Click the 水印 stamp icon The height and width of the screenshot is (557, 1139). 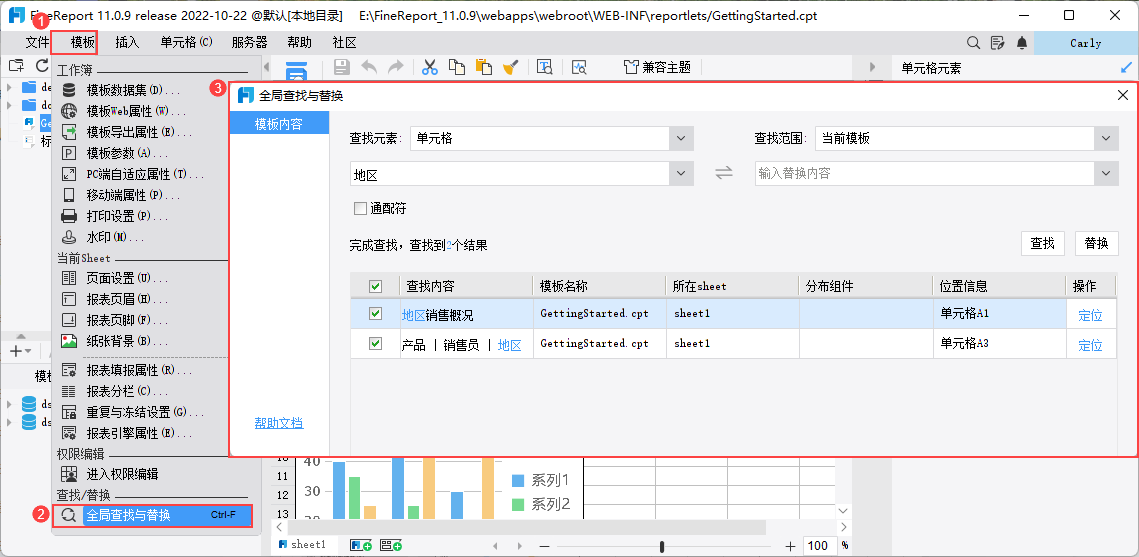point(70,237)
